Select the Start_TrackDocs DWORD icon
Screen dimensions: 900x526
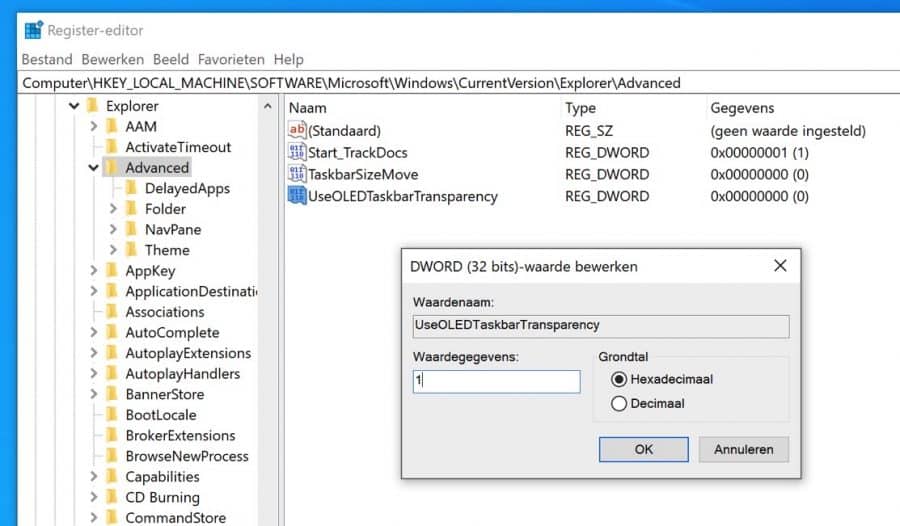pos(297,152)
